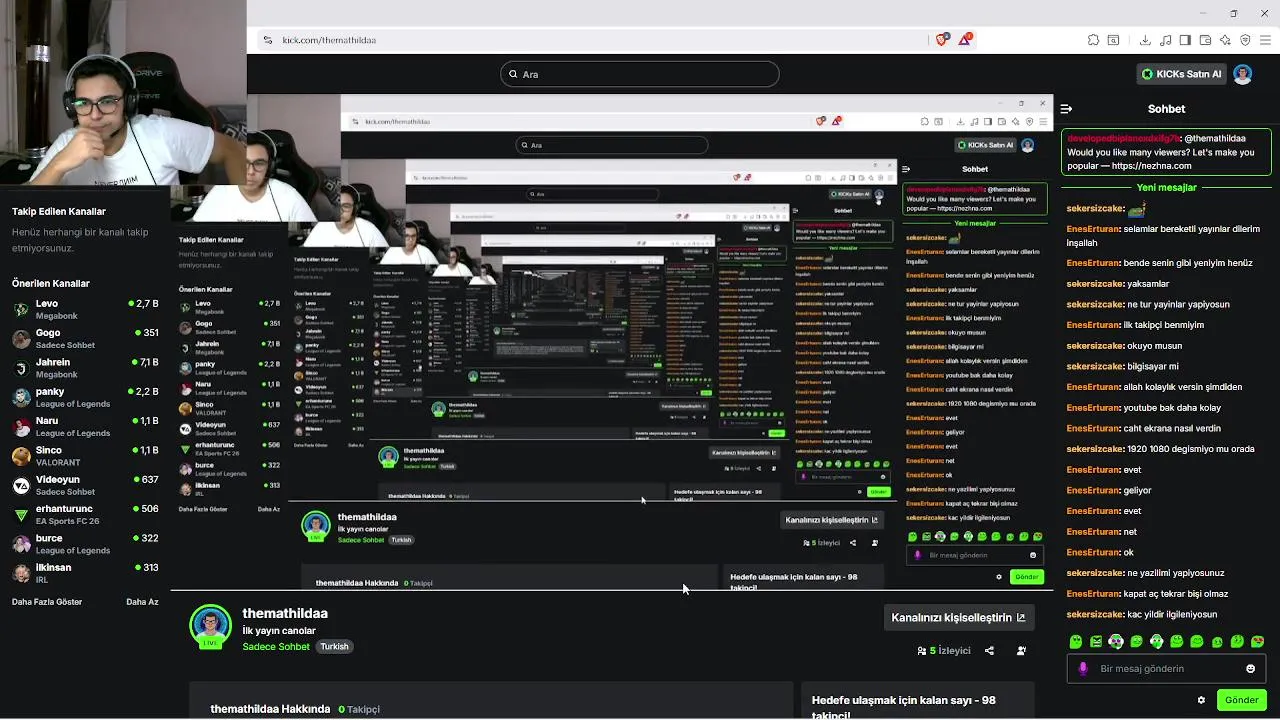Open Gogo channel in recommended list
This screenshot has height=720, width=1280.
coord(86,339)
